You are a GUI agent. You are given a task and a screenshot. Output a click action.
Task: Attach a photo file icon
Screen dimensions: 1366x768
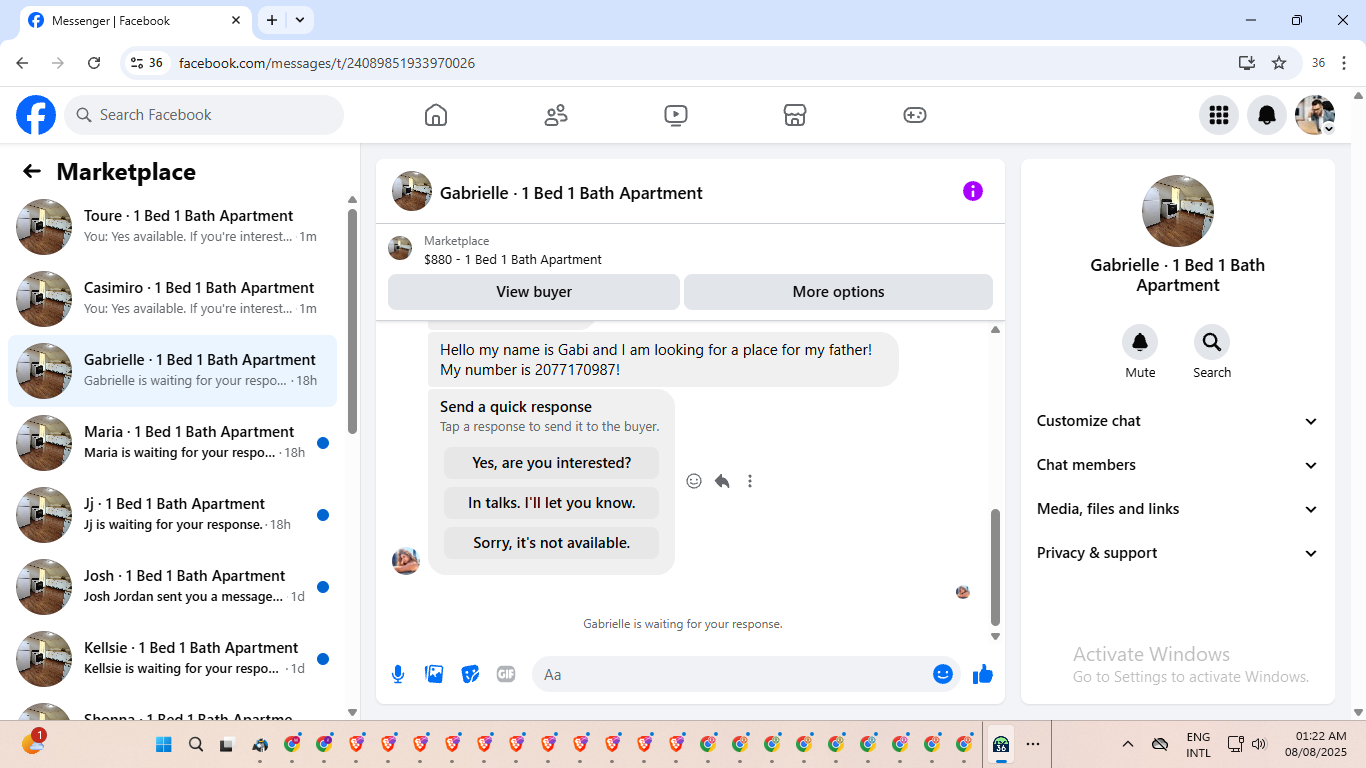pyautogui.click(x=434, y=674)
